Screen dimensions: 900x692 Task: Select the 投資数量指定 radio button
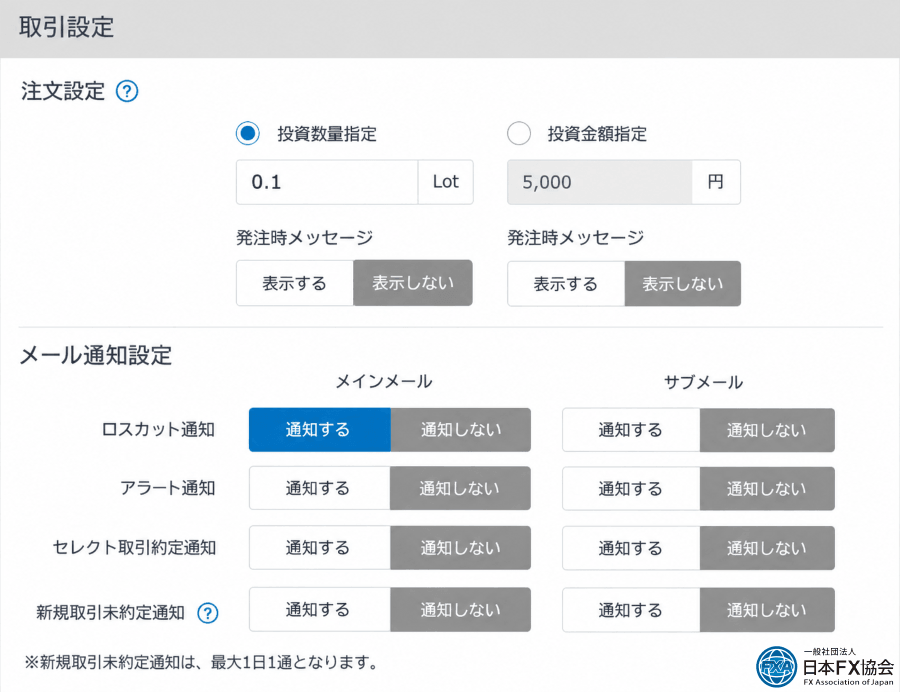(x=247, y=134)
